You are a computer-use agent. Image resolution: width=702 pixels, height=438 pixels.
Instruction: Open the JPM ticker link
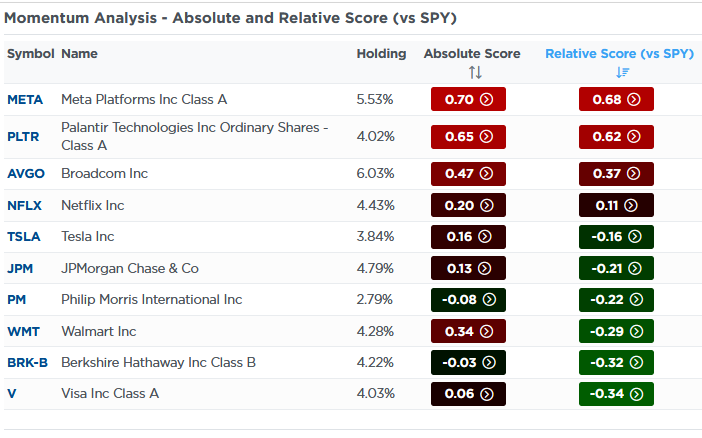coord(21,268)
